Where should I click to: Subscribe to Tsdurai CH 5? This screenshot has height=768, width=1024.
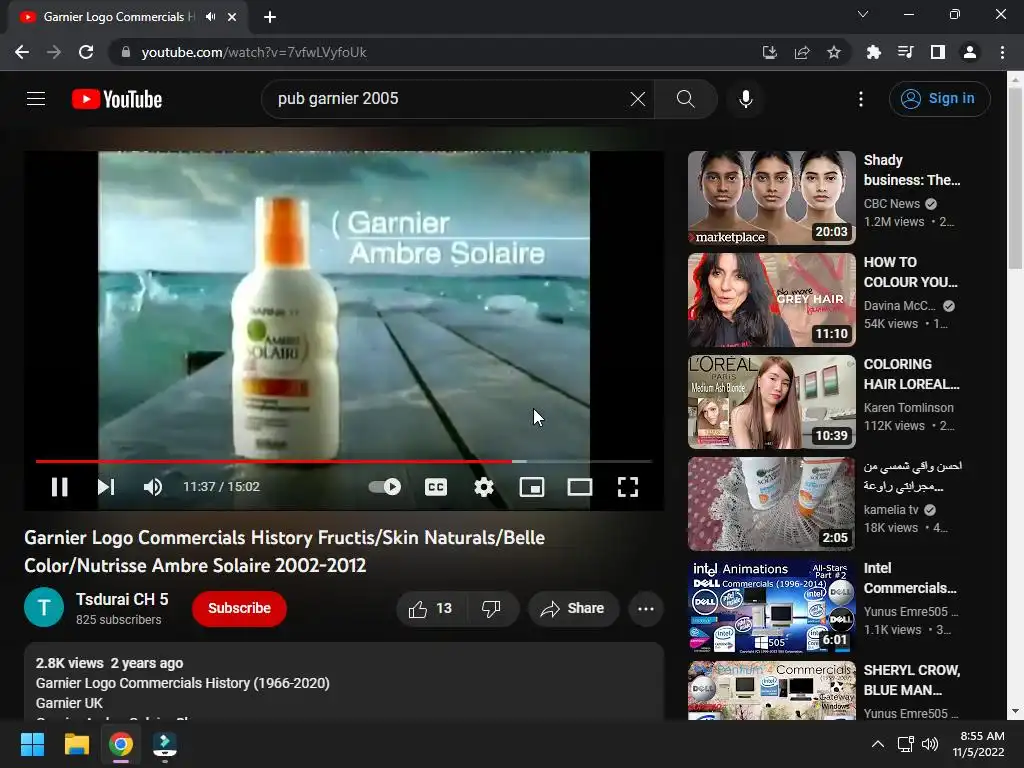pyautogui.click(x=239, y=609)
